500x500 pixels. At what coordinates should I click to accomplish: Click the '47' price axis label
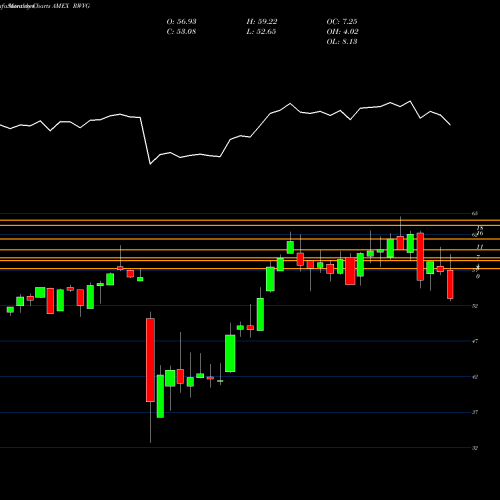tap(475, 341)
